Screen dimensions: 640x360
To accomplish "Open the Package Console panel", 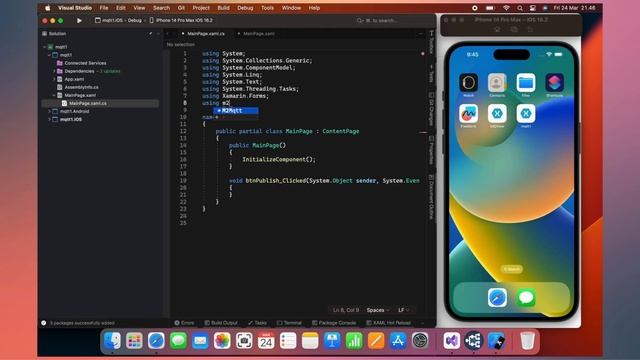I will pyautogui.click(x=334, y=323).
